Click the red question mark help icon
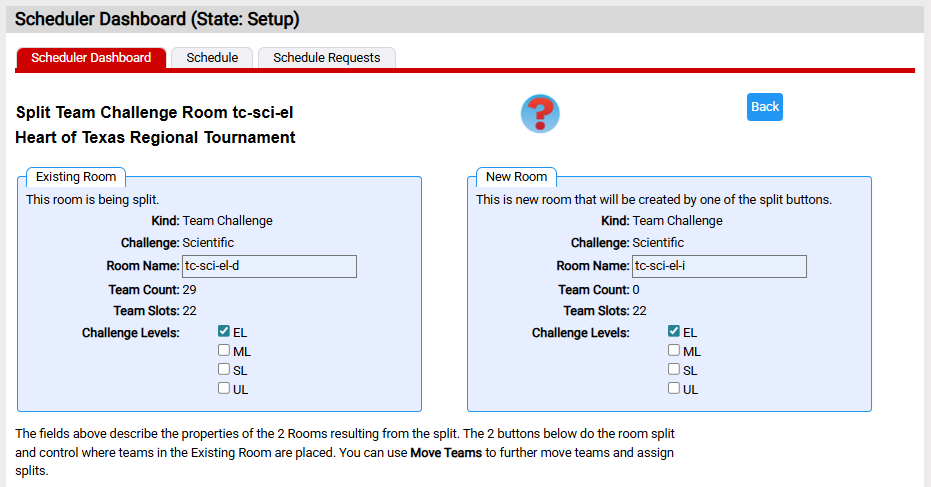 pyautogui.click(x=540, y=113)
